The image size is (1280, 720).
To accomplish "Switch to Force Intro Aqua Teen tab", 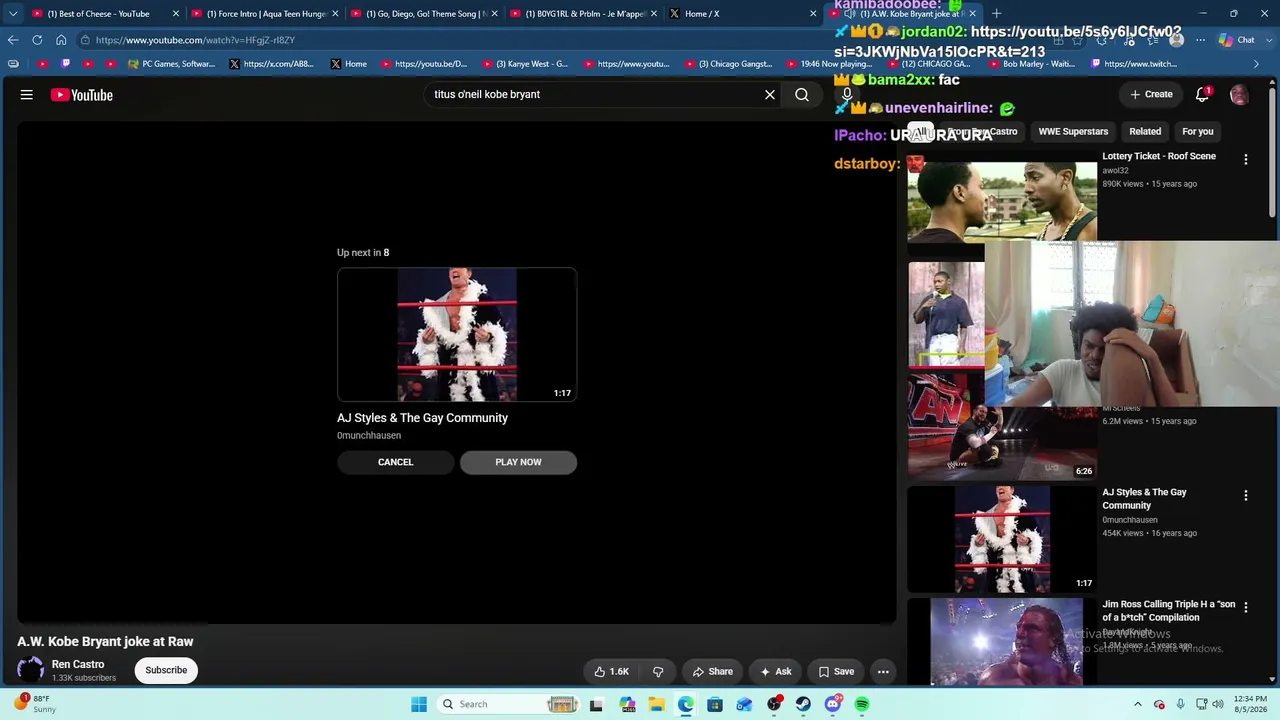I will (x=265, y=14).
